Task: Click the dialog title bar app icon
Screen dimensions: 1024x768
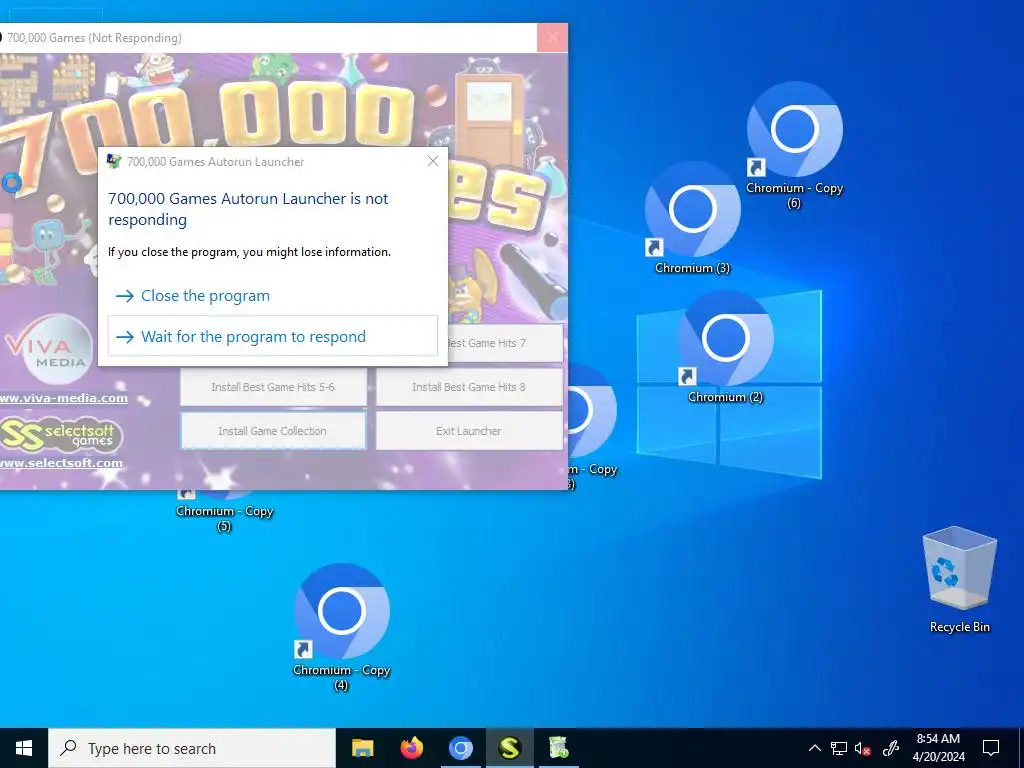Action: coord(114,161)
